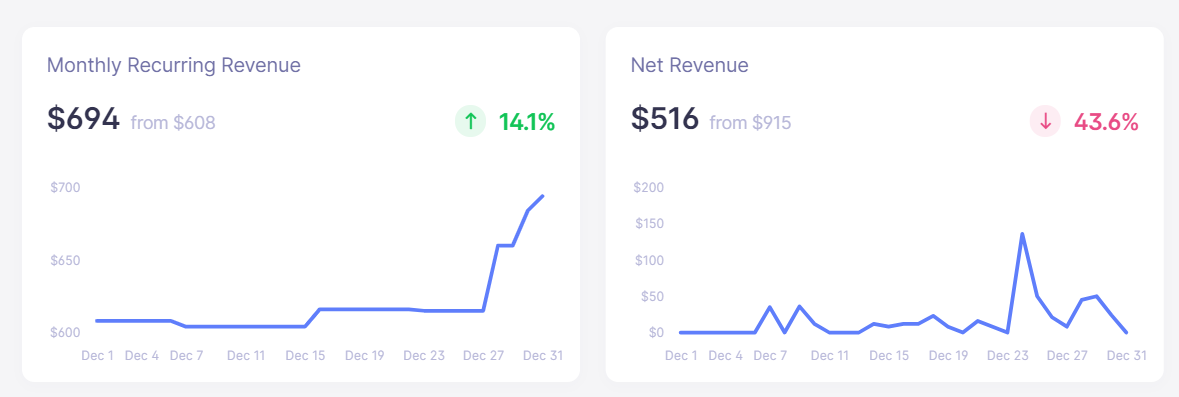Click the red down-arrow decline icon
The image size is (1179, 397).
pos(1045,121)
